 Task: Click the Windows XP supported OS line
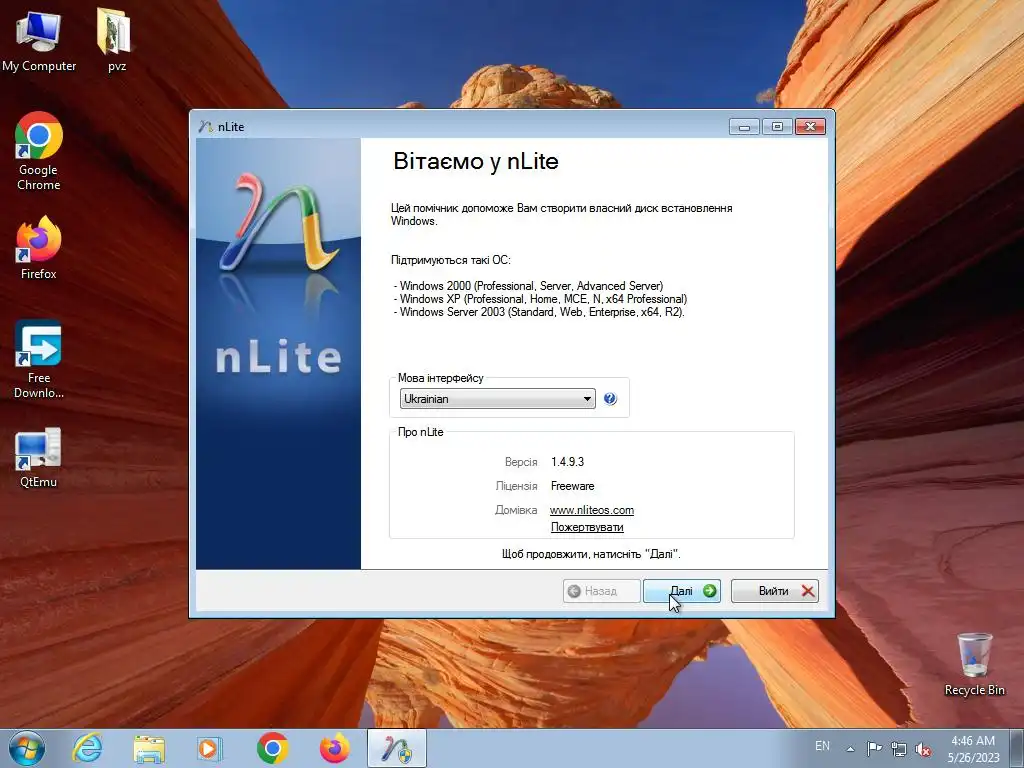[x=541, y=299]
